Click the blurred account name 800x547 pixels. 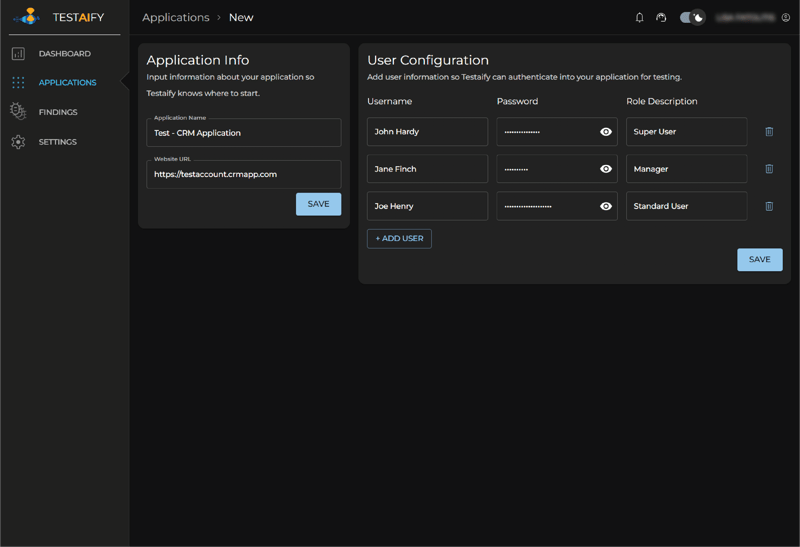745,17
